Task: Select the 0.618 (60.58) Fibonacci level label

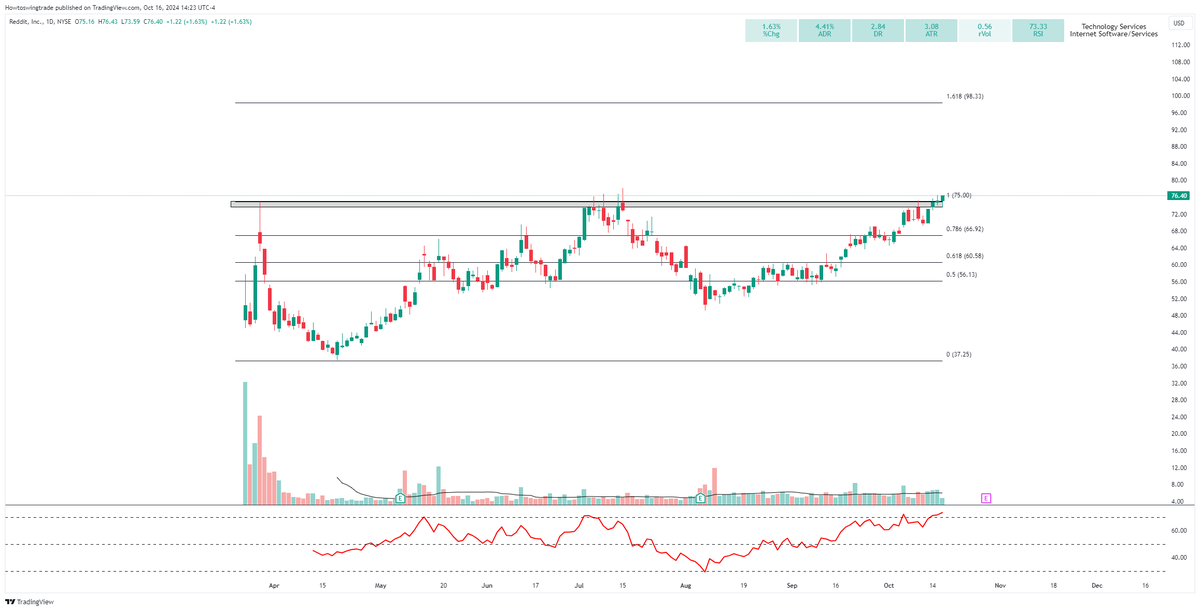Action: pyautogui.click(x=965, y=256)
